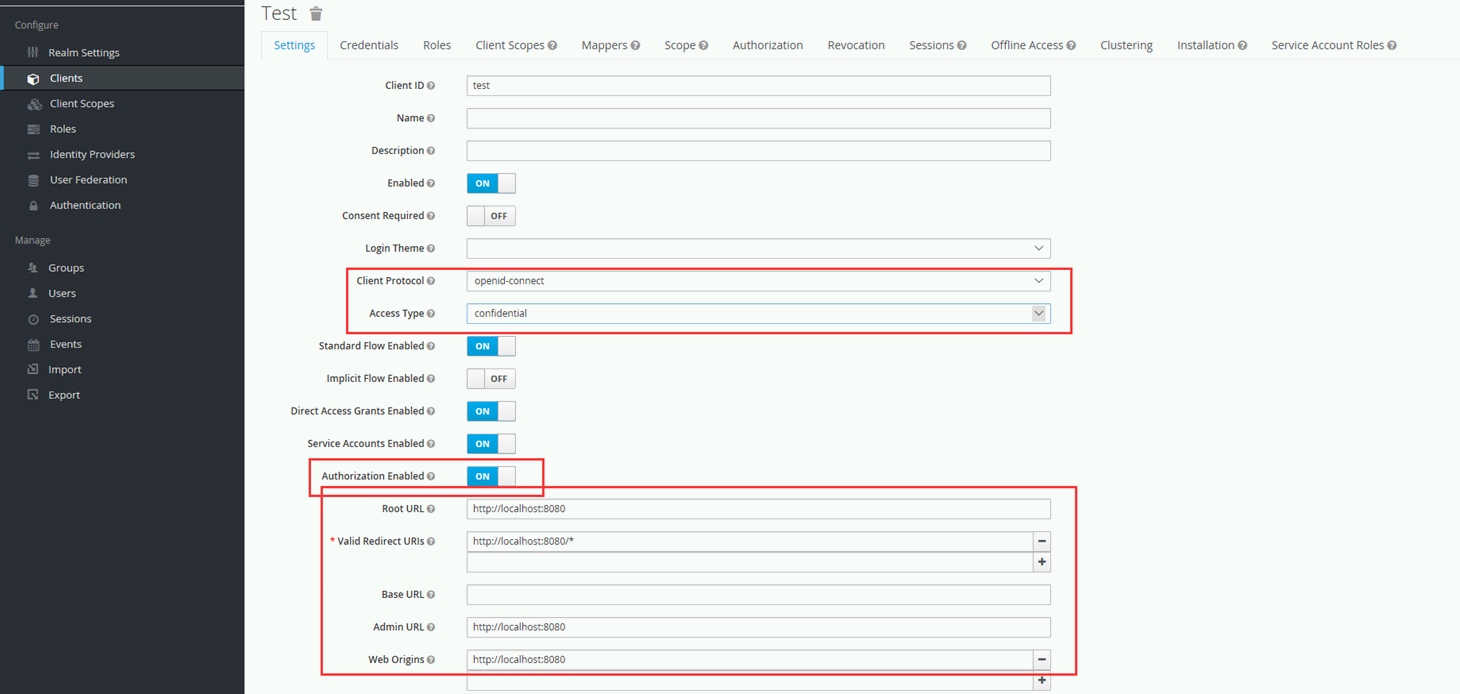Toggle Direct Access Grants Enabled switch
1460x694 pixels.
pyautogui.click(x=491, y=411)
